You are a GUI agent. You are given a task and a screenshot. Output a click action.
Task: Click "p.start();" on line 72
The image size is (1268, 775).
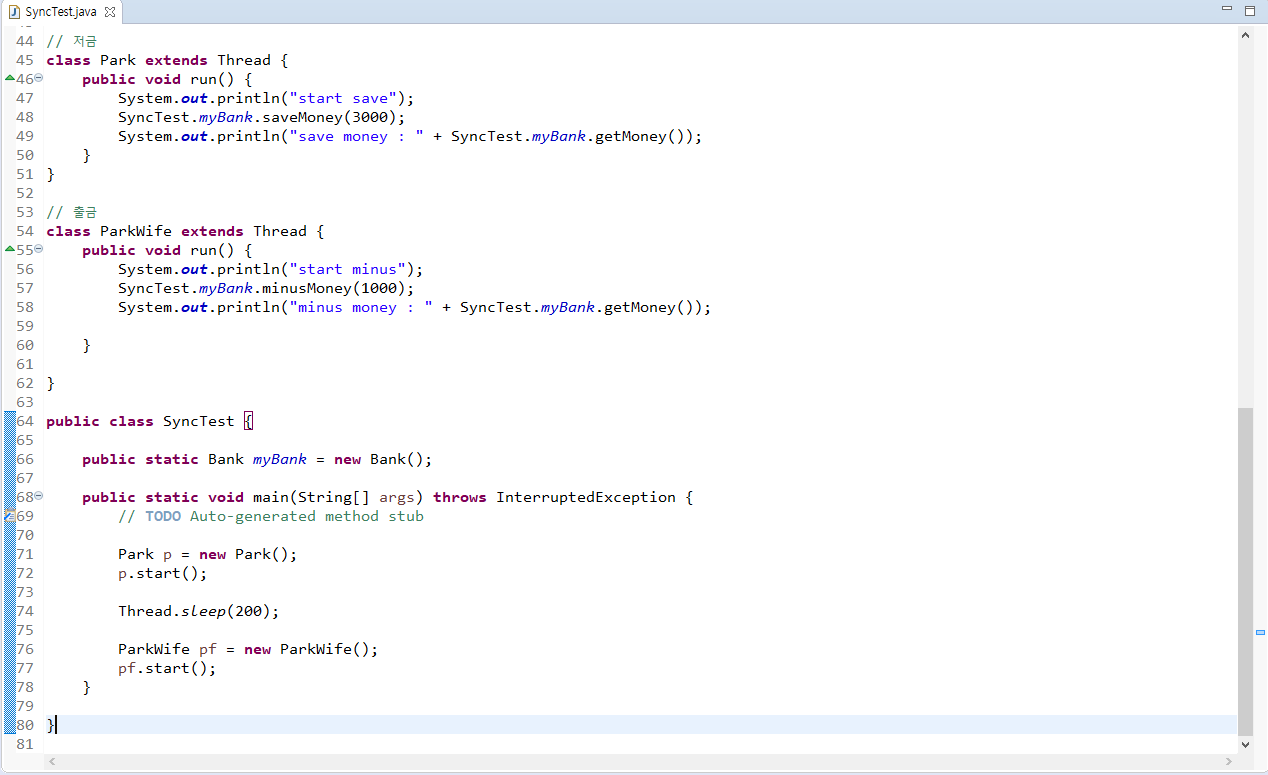[x=163, y=573]
